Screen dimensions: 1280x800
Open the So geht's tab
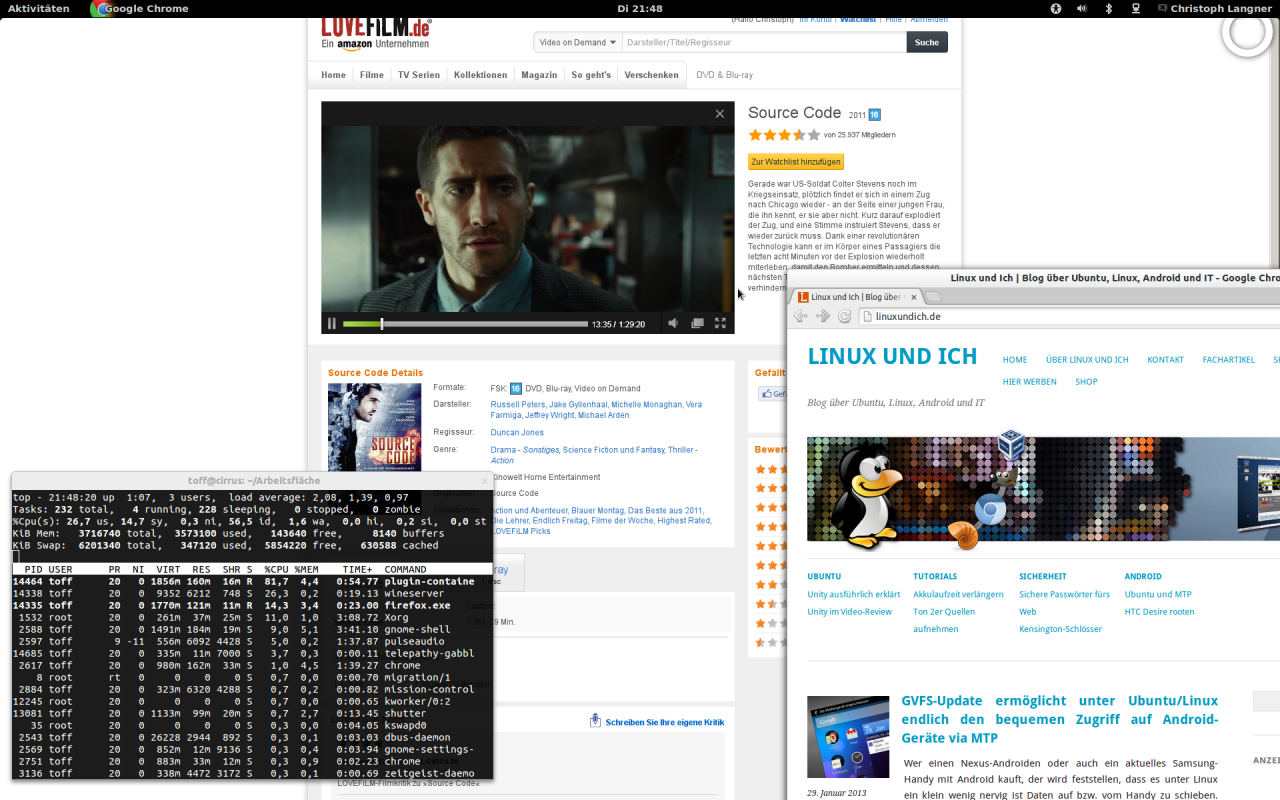coord(591,75)
